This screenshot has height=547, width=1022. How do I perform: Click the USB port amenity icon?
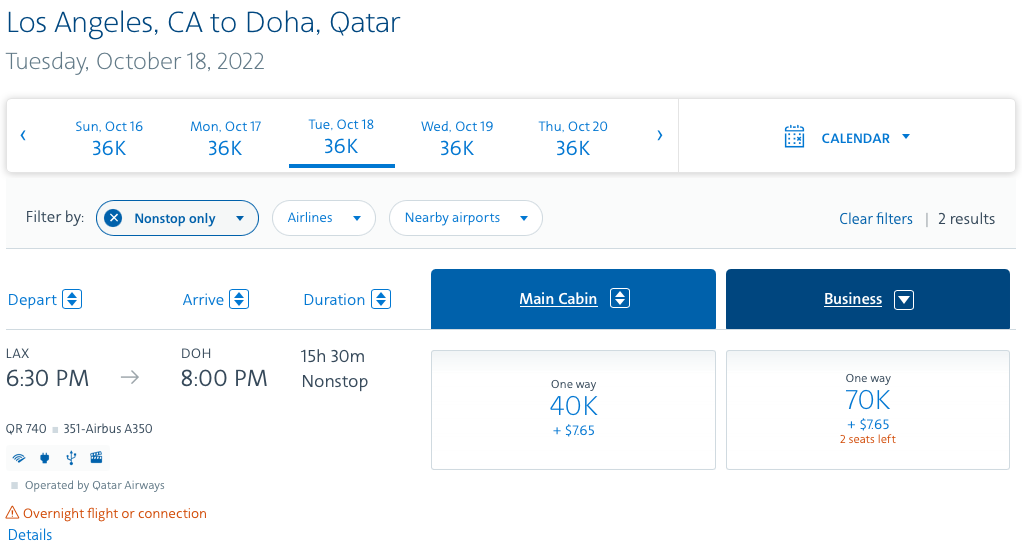point(70,458)
